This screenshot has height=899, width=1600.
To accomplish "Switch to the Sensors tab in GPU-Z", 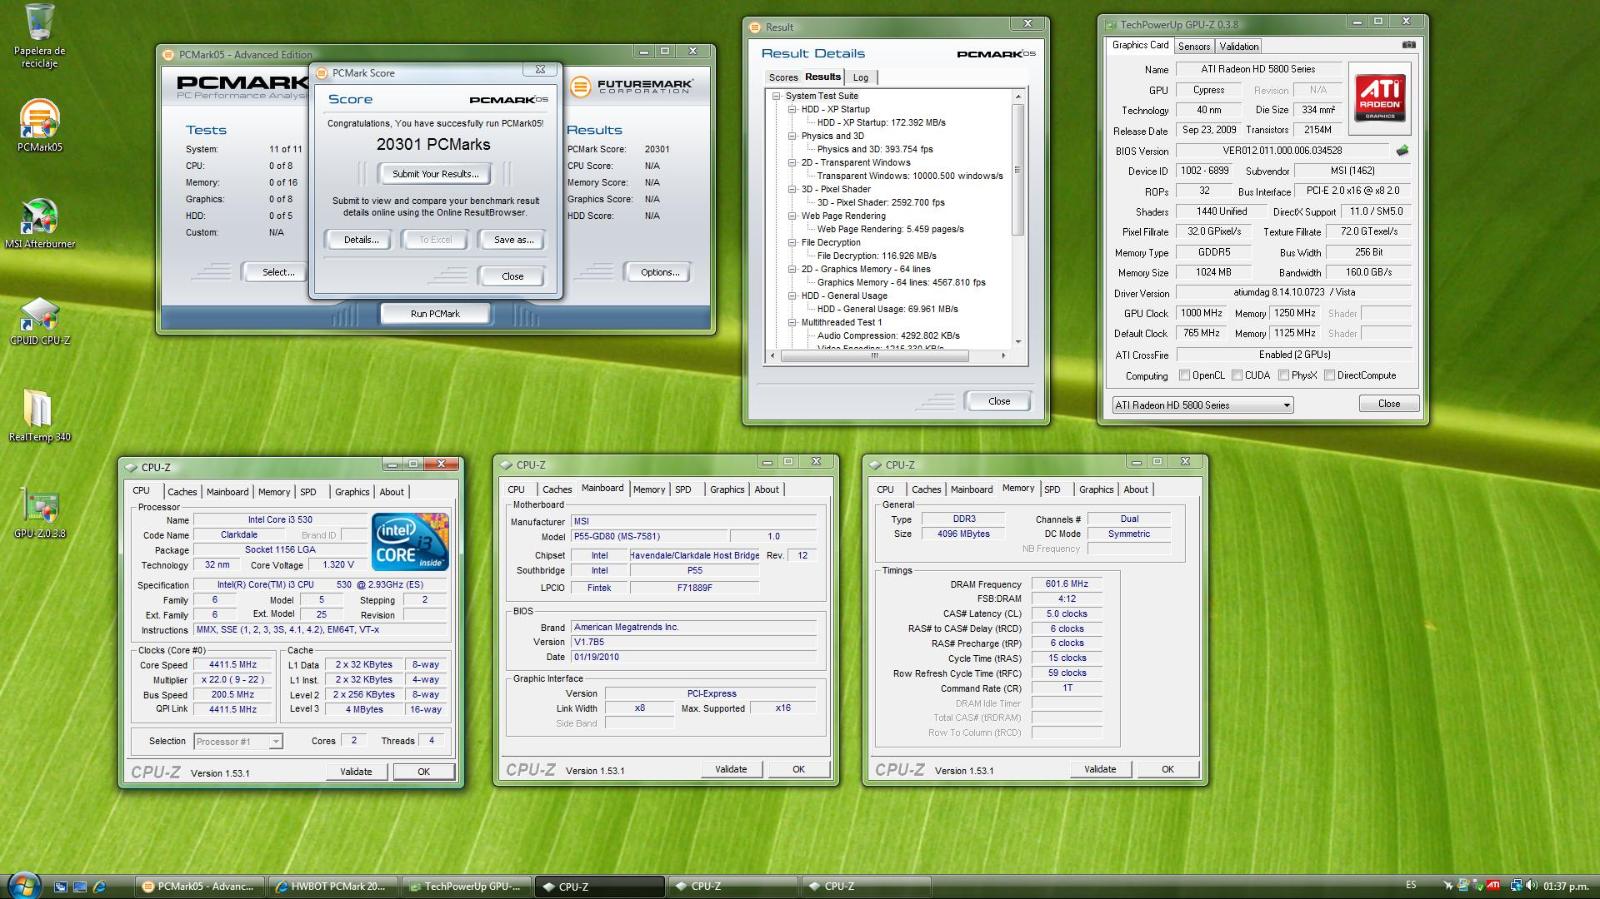I will pyautogui.click(x=1194, y=46).
